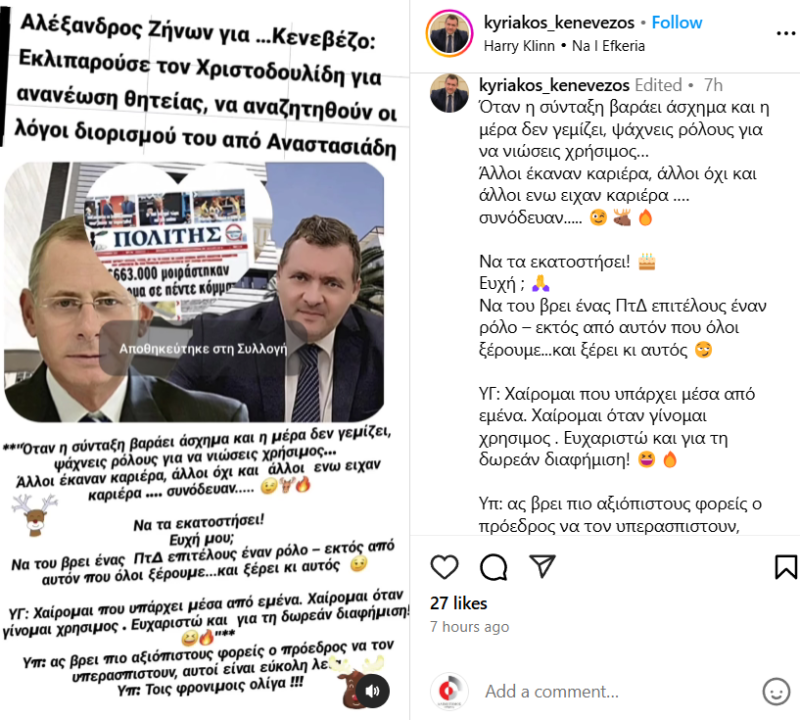Open kyriakos_kenevezos profile from header username
Image resolution: width=800 pixels, height=720 pixels.
point(559,22)
